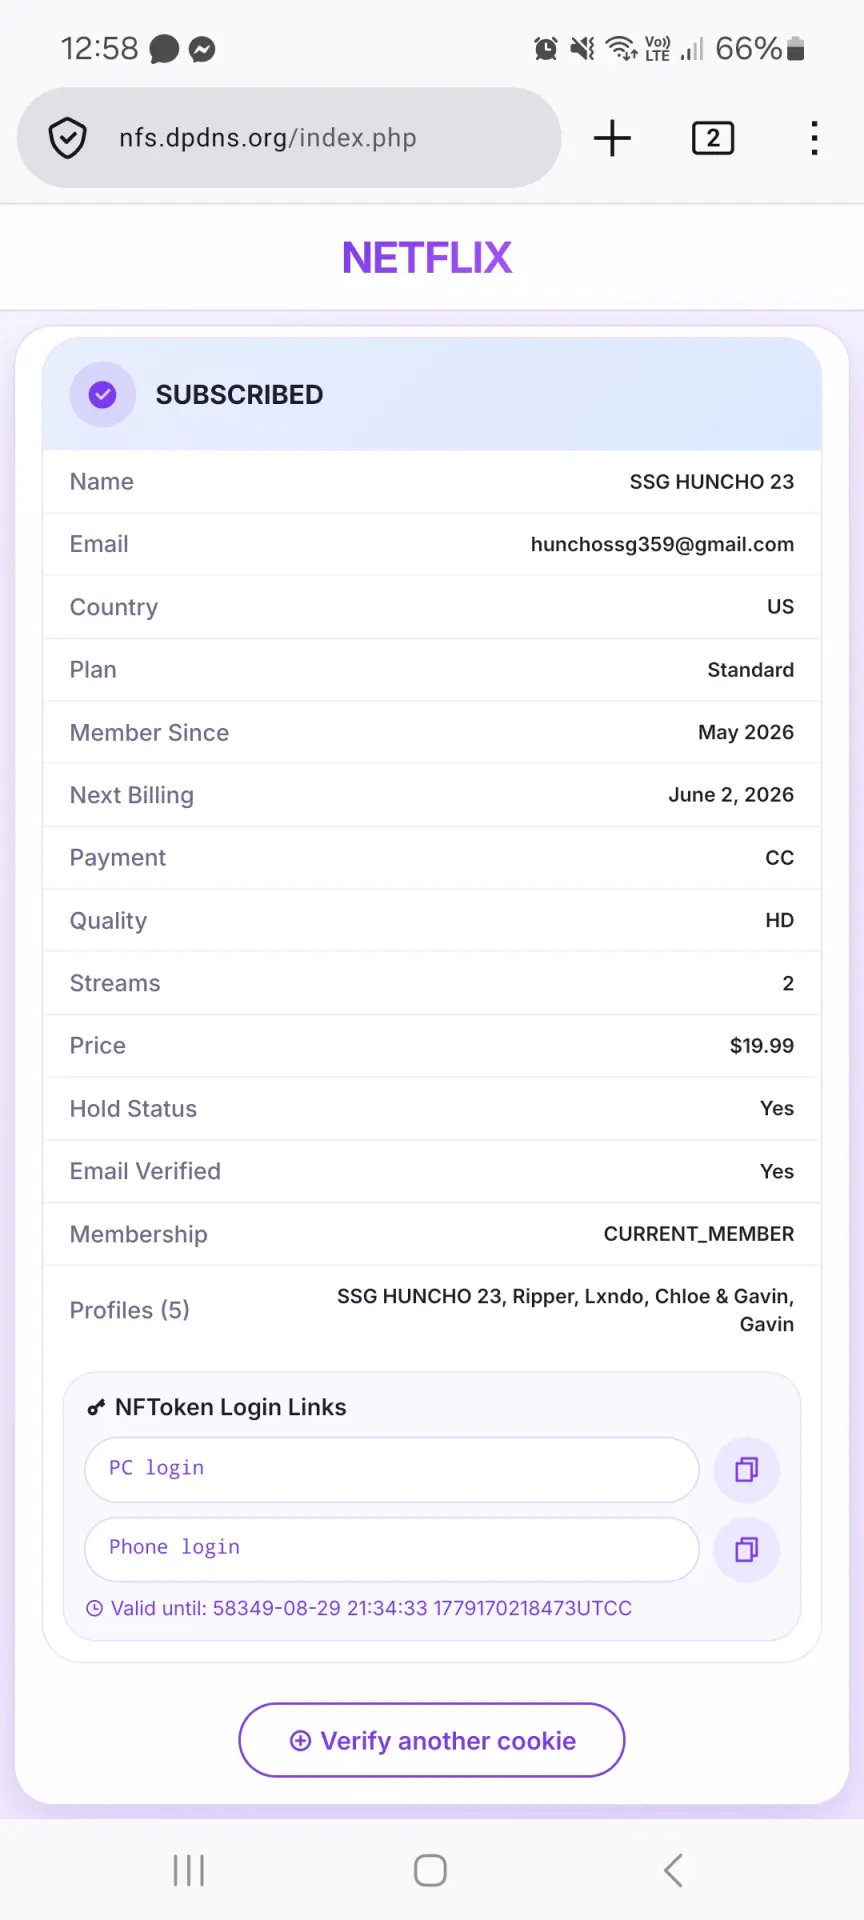This screenshot has width=864, height=1920.
Task: Tap the shield security icon in address bar
Action: click(x=67, y=138)
